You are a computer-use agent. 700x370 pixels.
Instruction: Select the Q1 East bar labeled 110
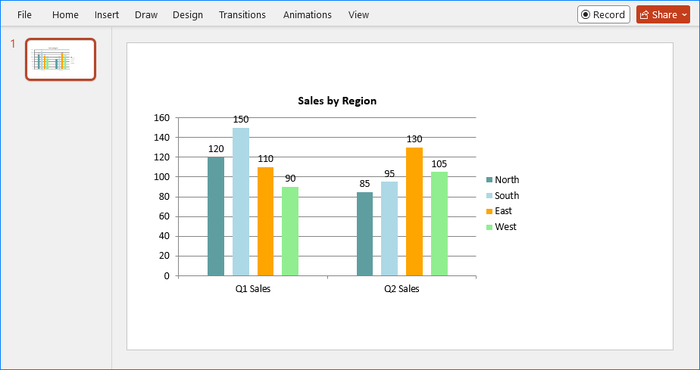pyautogui.click(x=266, y=221)
